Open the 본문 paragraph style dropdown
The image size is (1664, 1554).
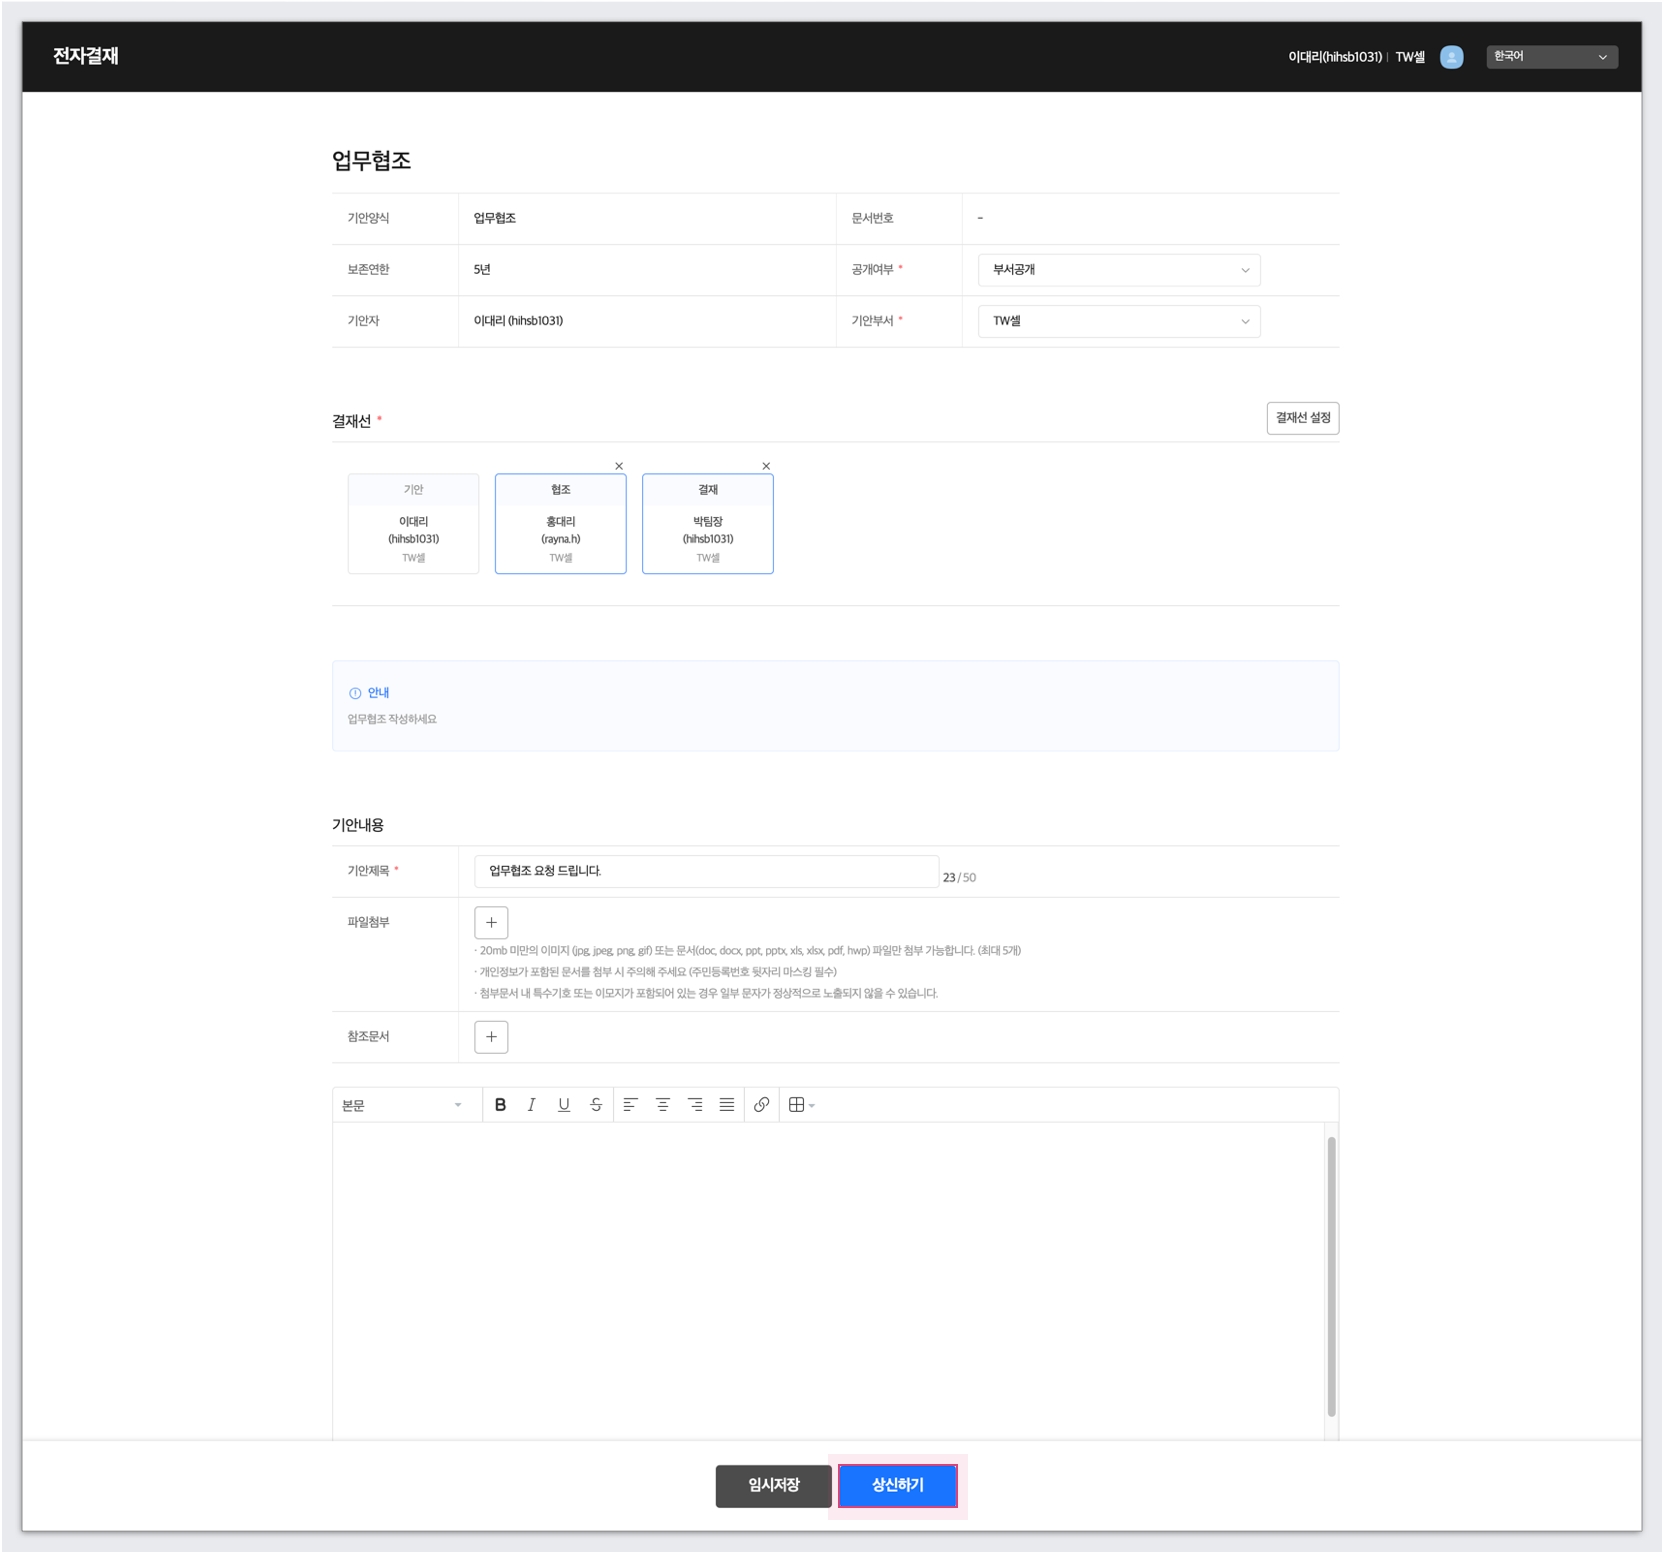tap(402, 1105)
